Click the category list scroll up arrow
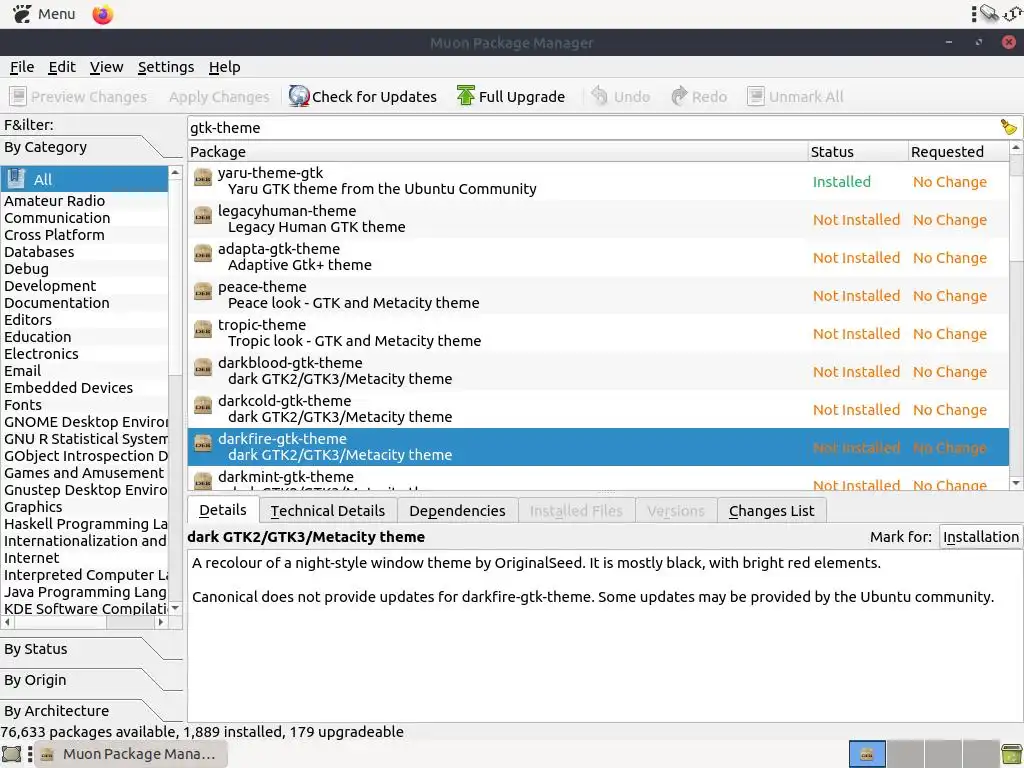This screenshot has height=768, width=1024. [175, 172]
